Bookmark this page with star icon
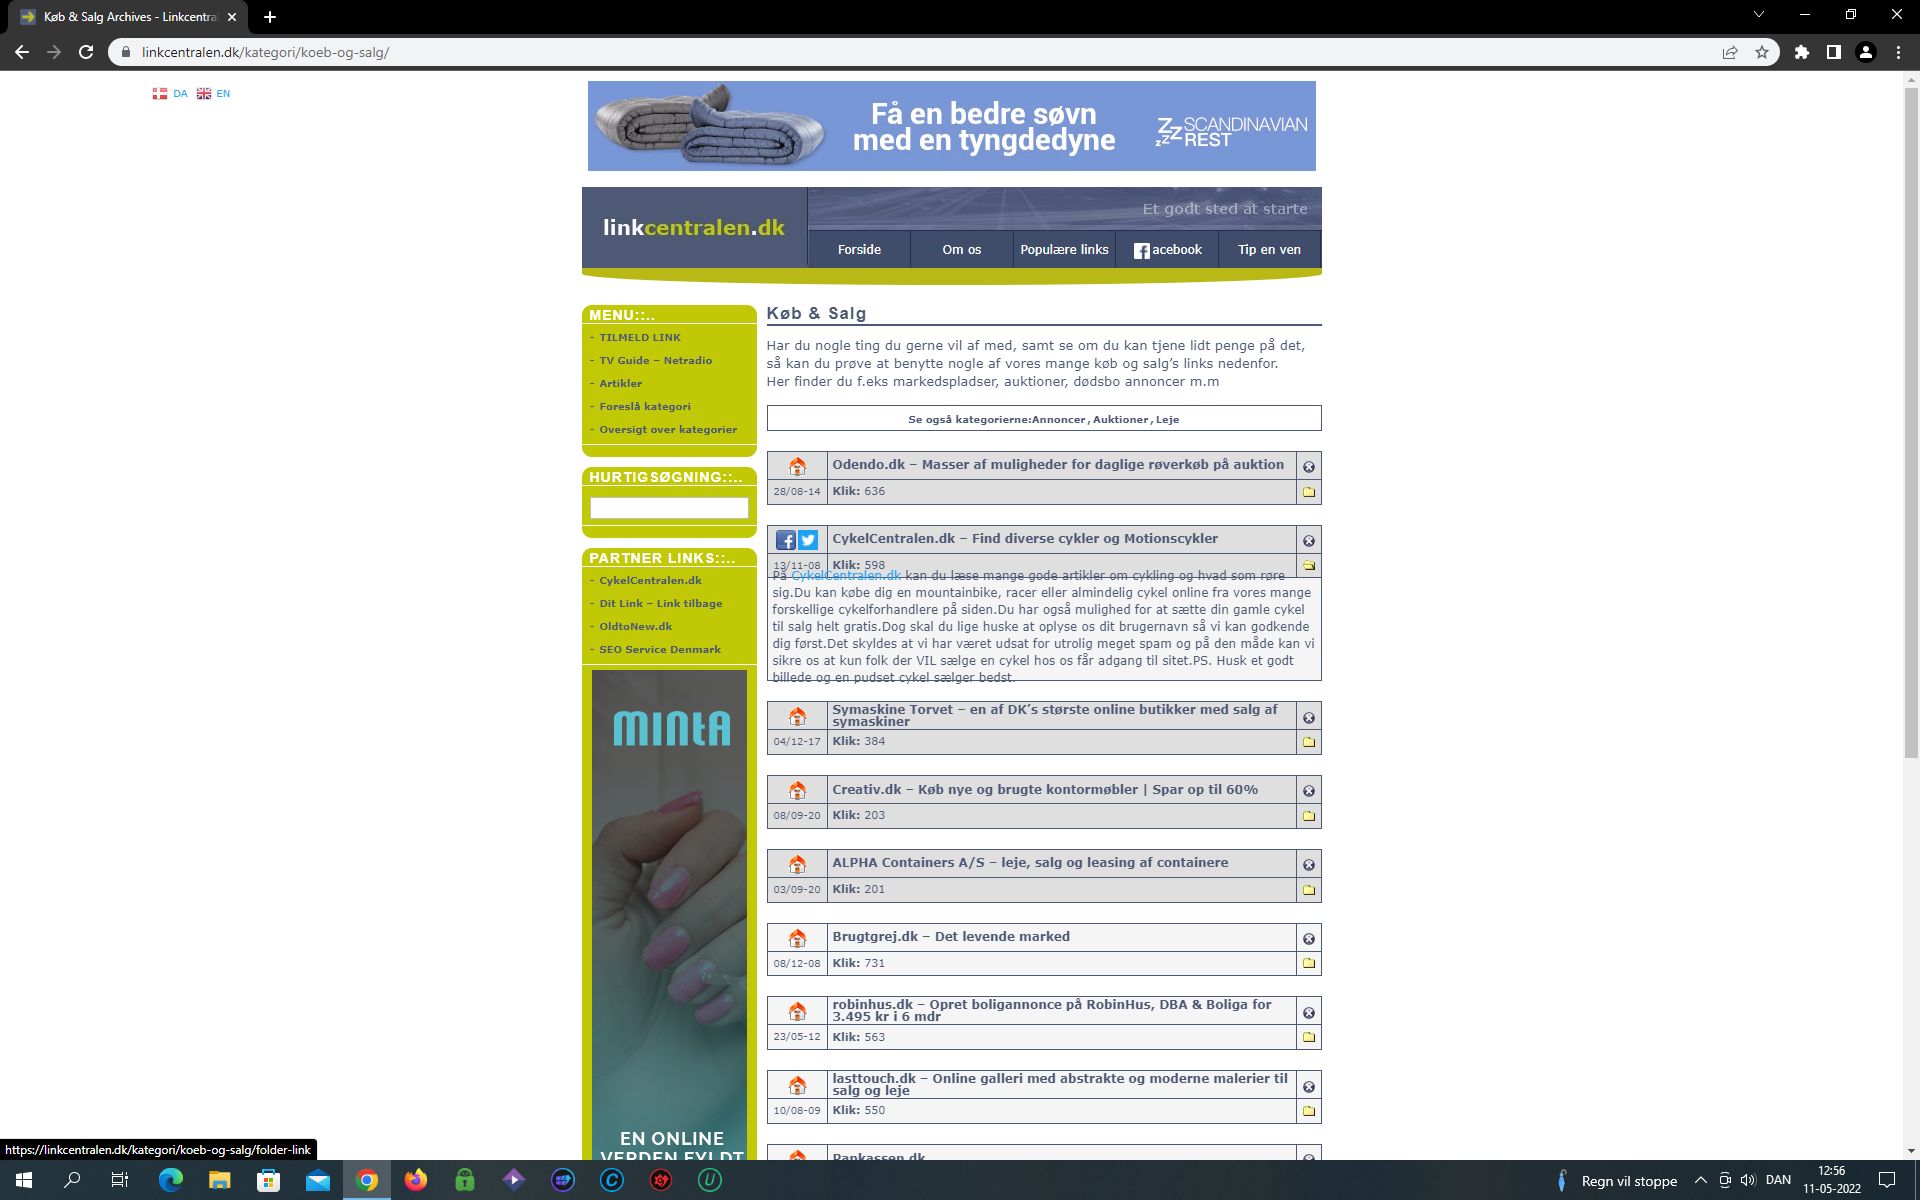Screen dimensions: 1920x1200 1762,52
